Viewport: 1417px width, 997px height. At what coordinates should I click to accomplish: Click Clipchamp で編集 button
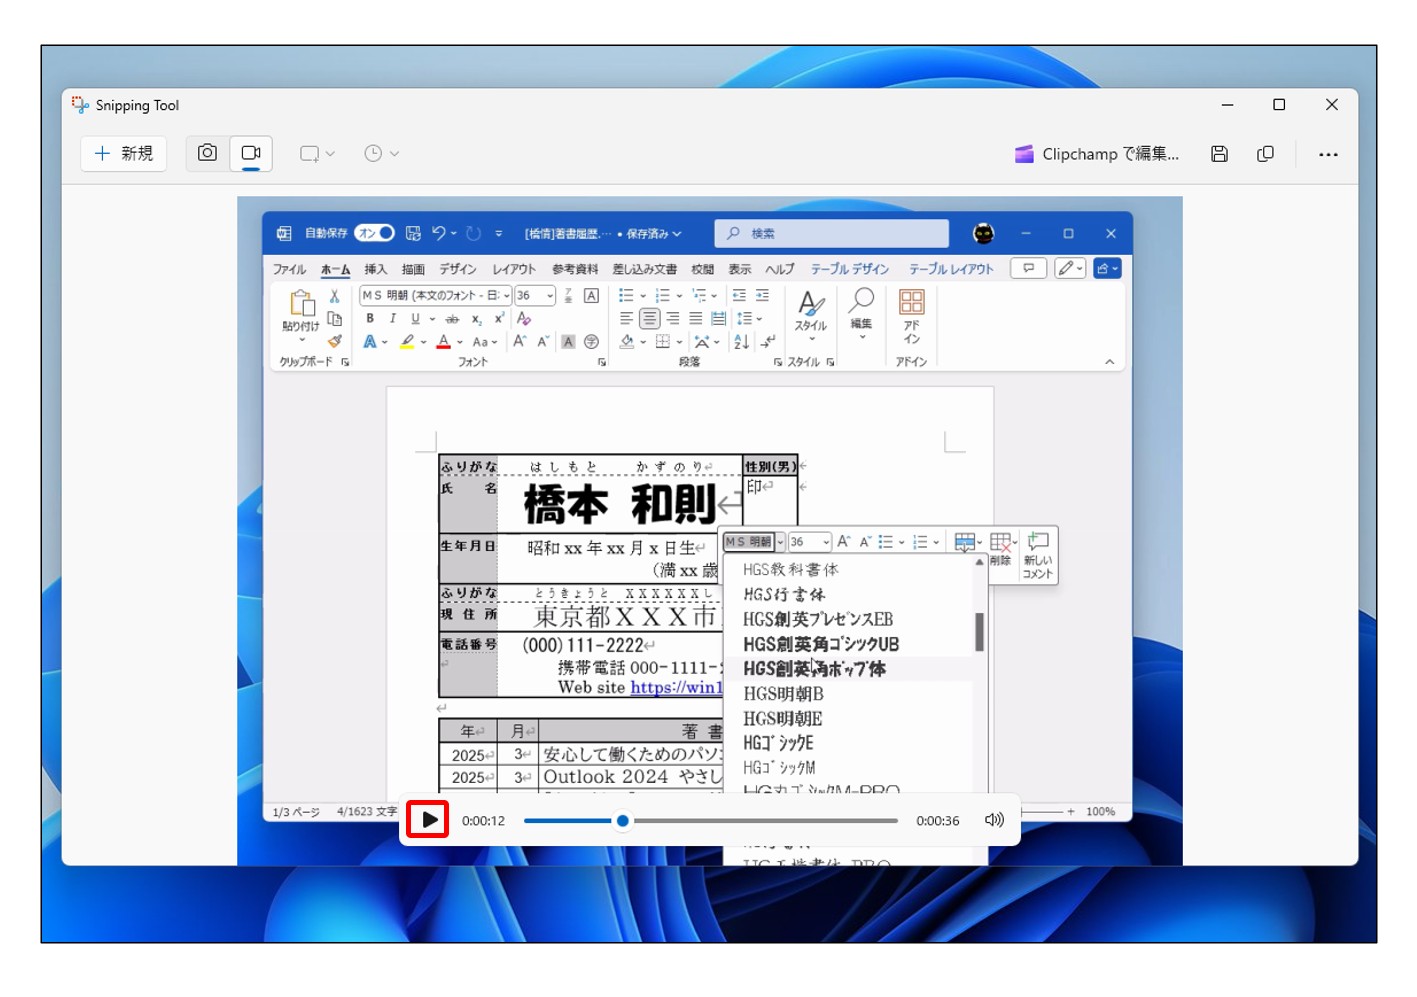click(x=1097, y=154)
